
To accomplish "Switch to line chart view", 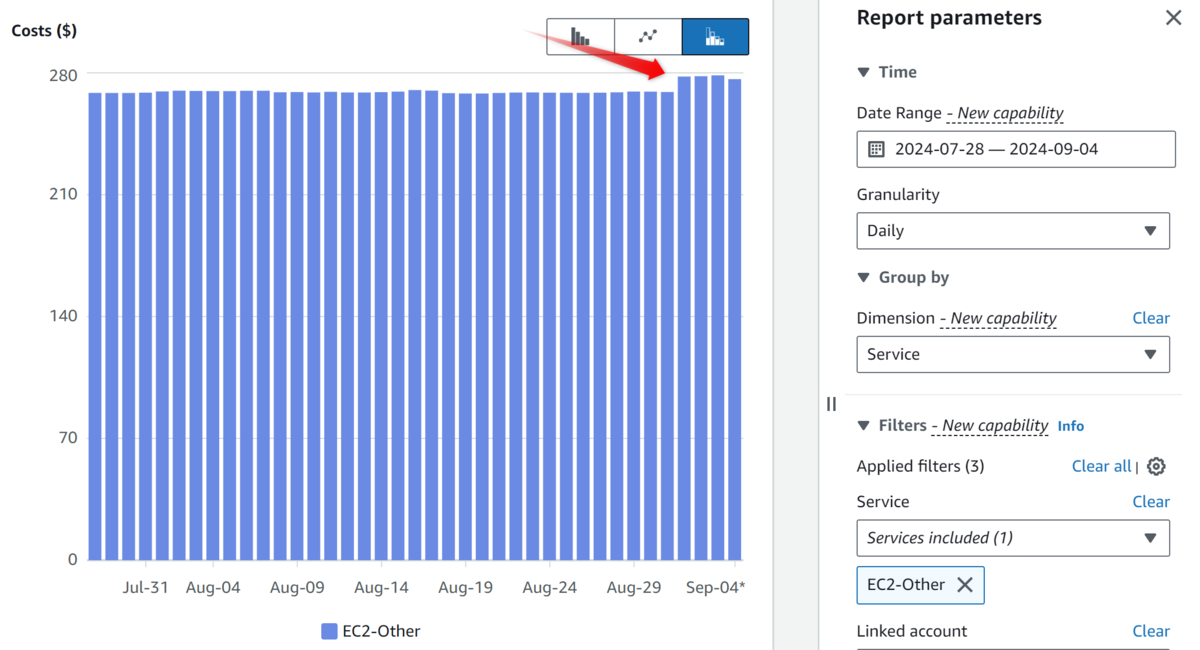I will click(648, 36).
